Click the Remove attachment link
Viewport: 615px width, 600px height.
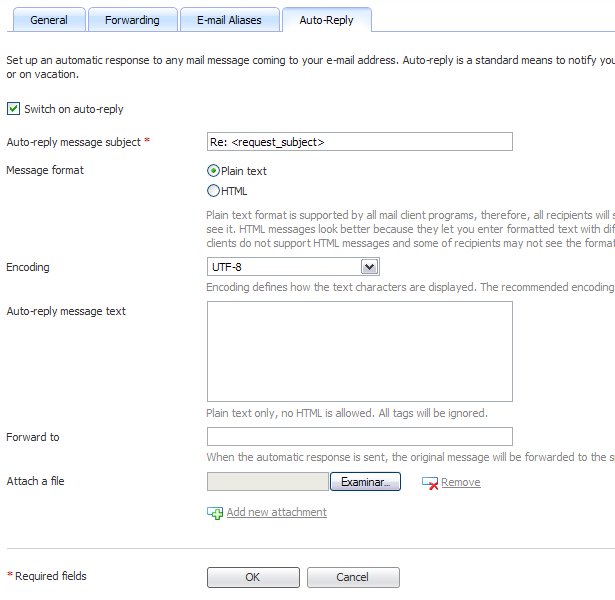pos(460,482)
